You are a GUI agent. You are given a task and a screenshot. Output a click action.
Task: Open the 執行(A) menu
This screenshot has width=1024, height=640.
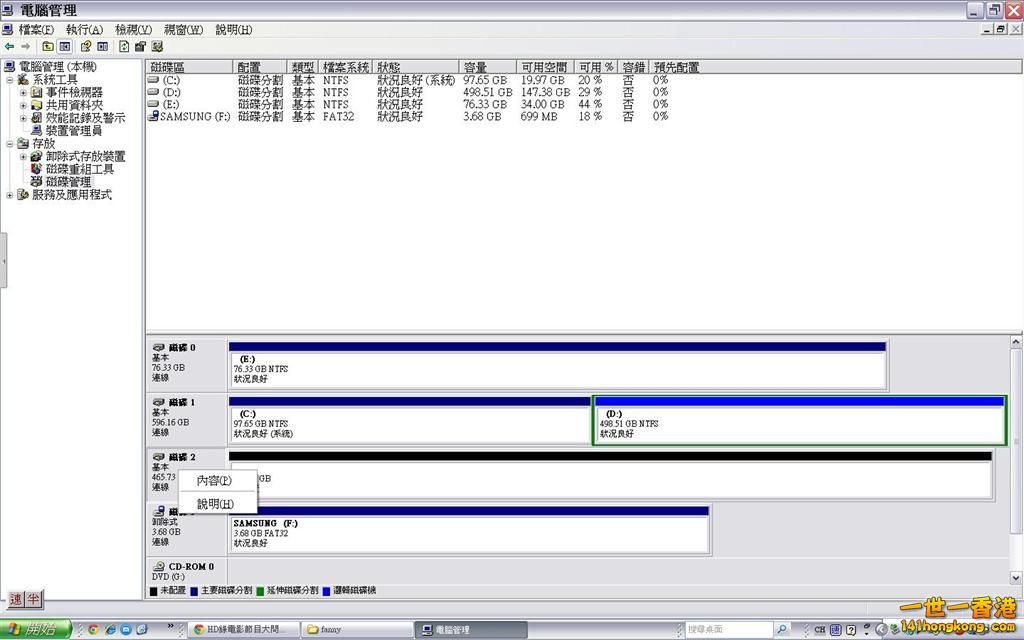[84, 30]
